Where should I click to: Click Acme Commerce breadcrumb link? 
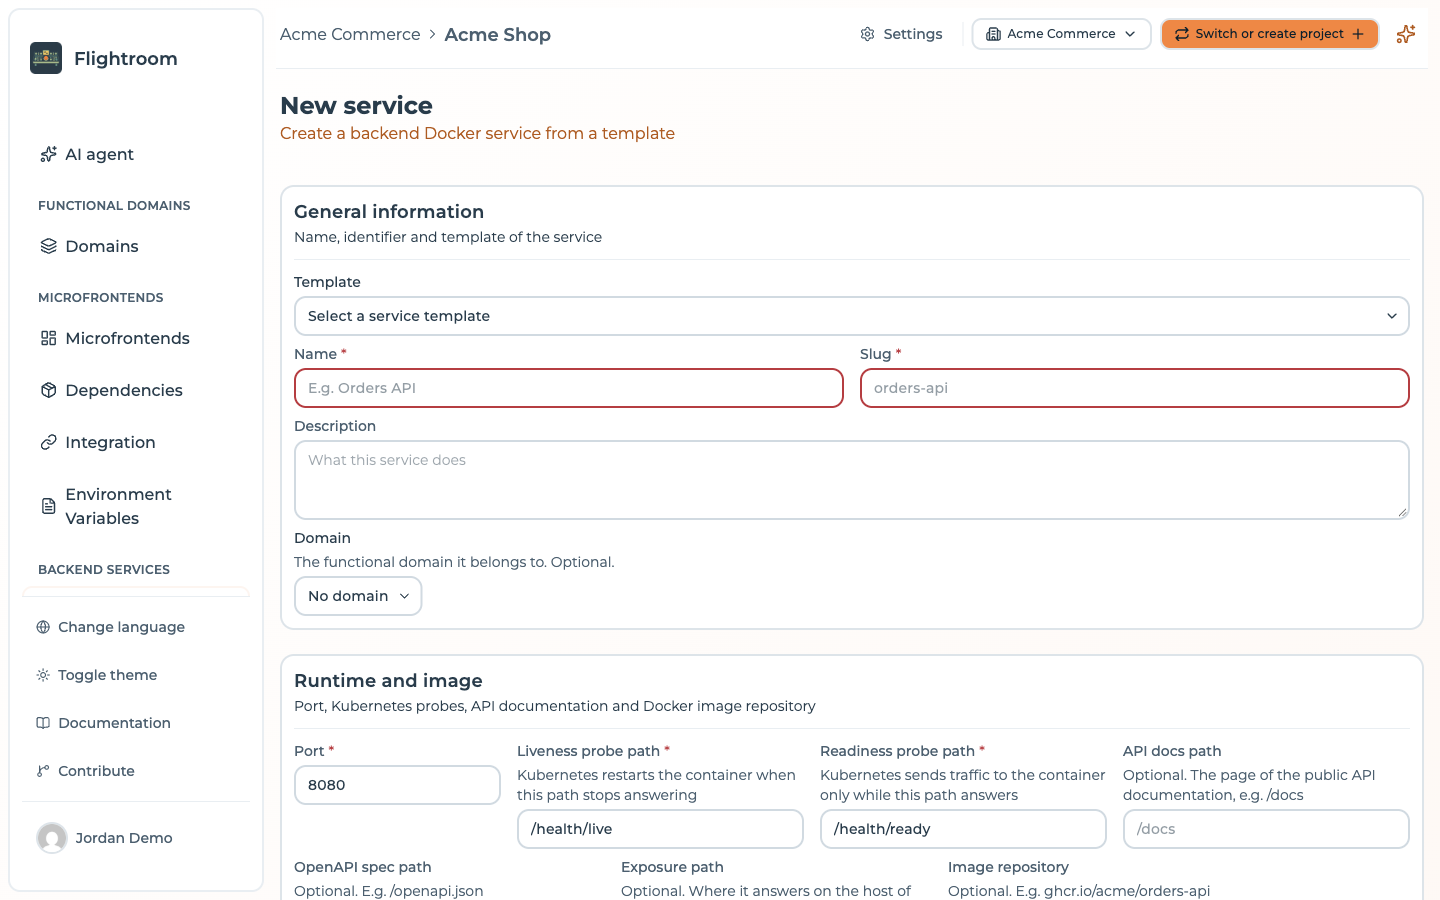click(350, 34)
